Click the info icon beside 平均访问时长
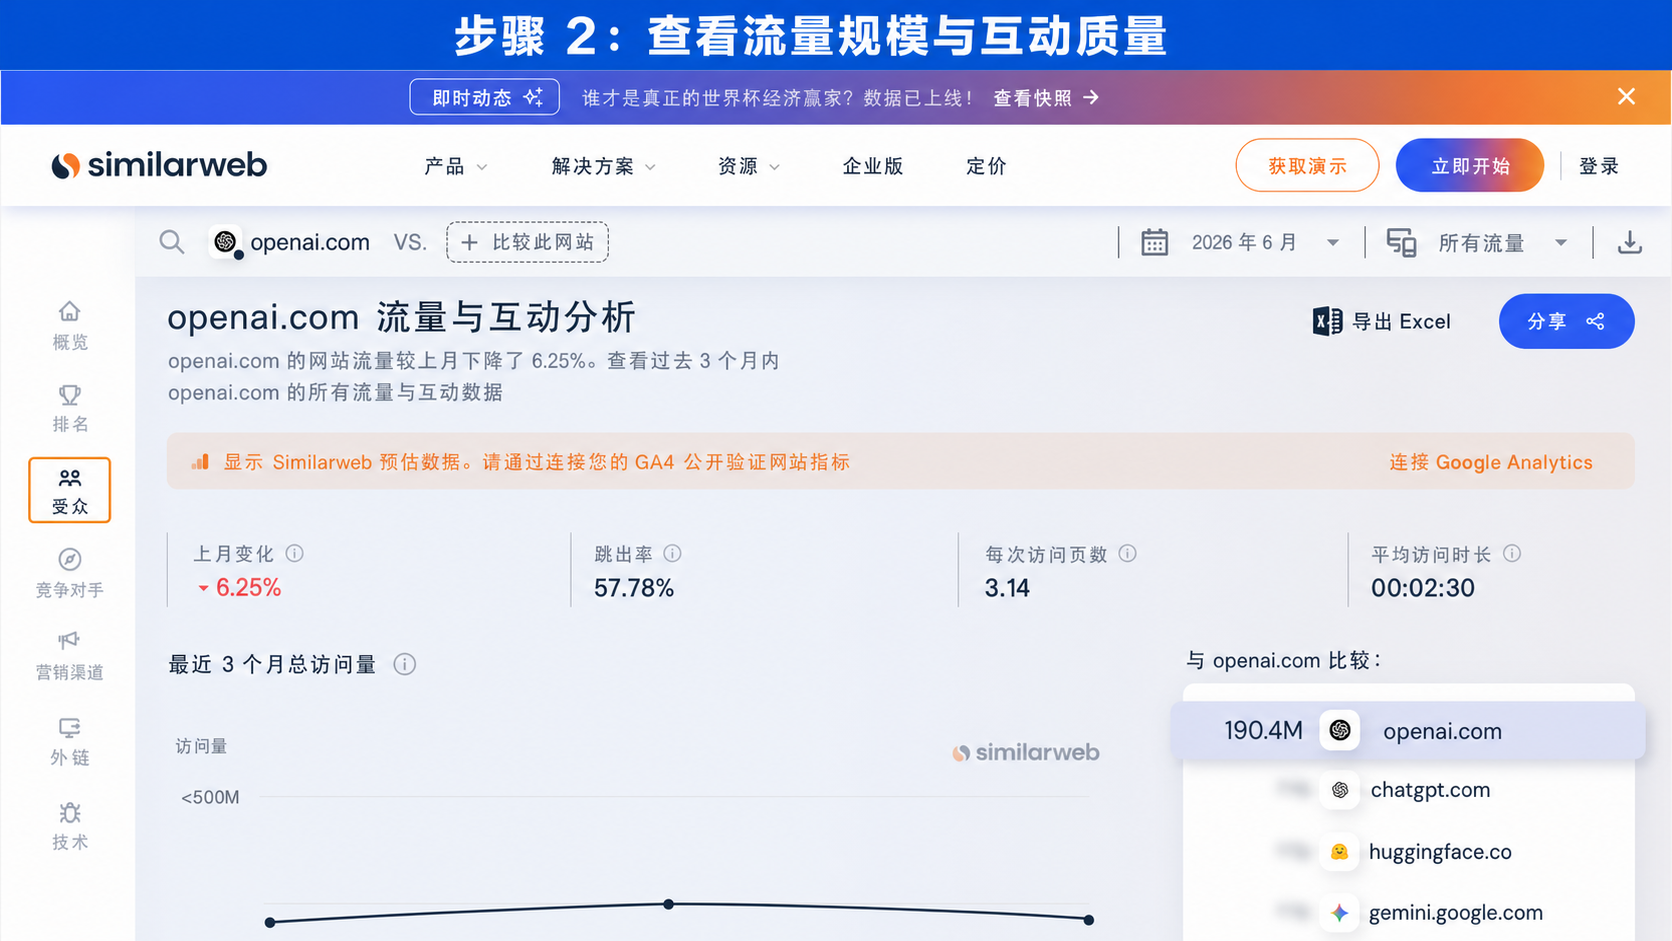 coord(1512,553)
